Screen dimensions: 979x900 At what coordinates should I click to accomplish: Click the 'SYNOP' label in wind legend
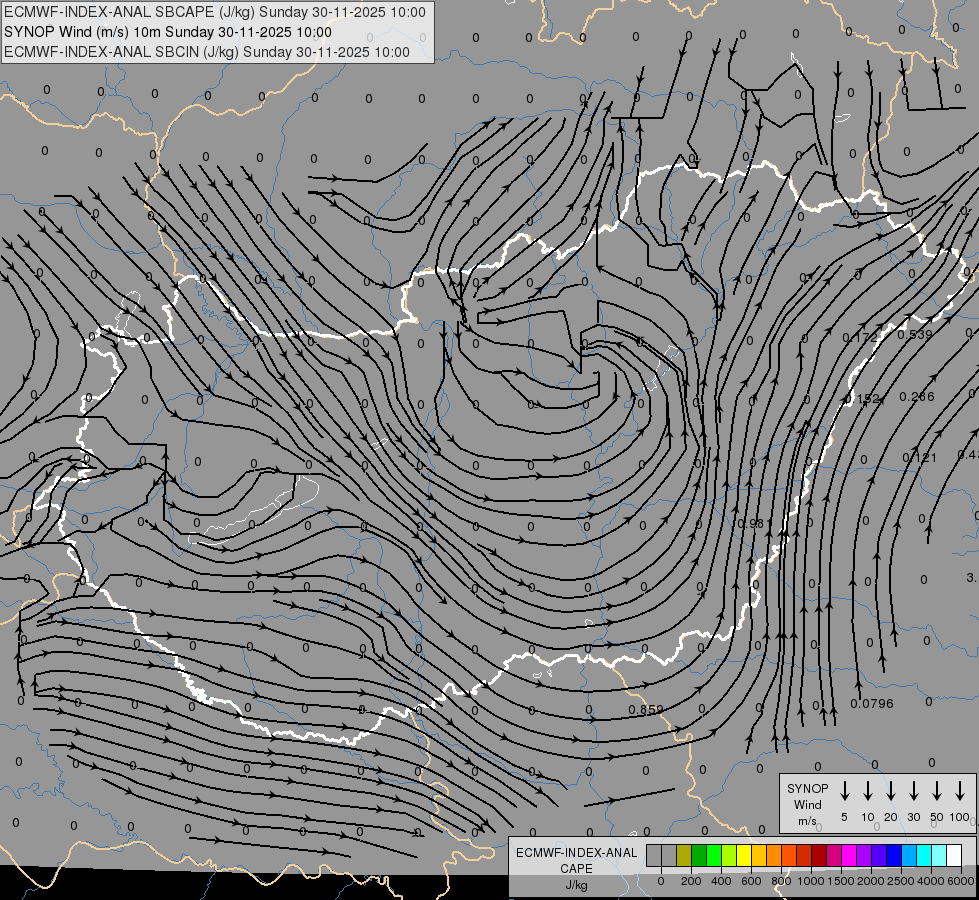pos(807,788)
